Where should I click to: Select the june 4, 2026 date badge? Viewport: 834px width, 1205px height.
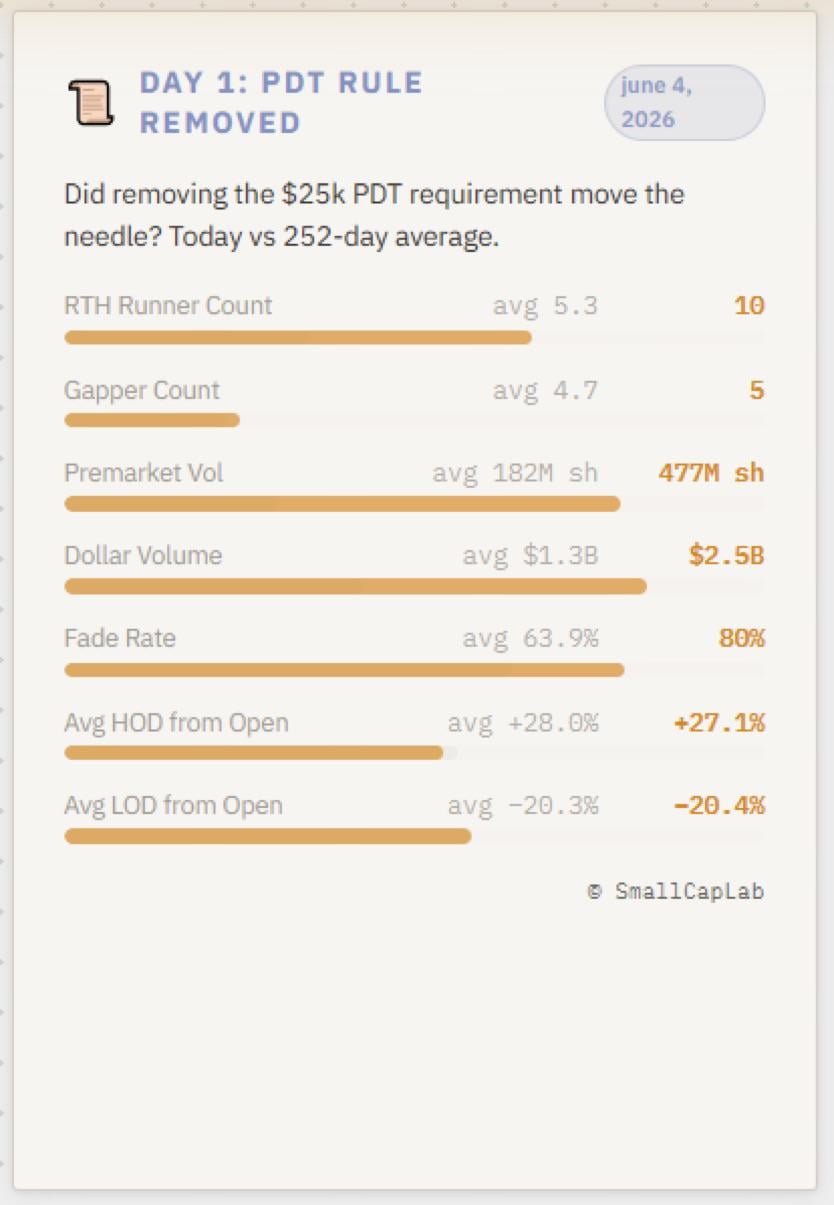[684, 102]
